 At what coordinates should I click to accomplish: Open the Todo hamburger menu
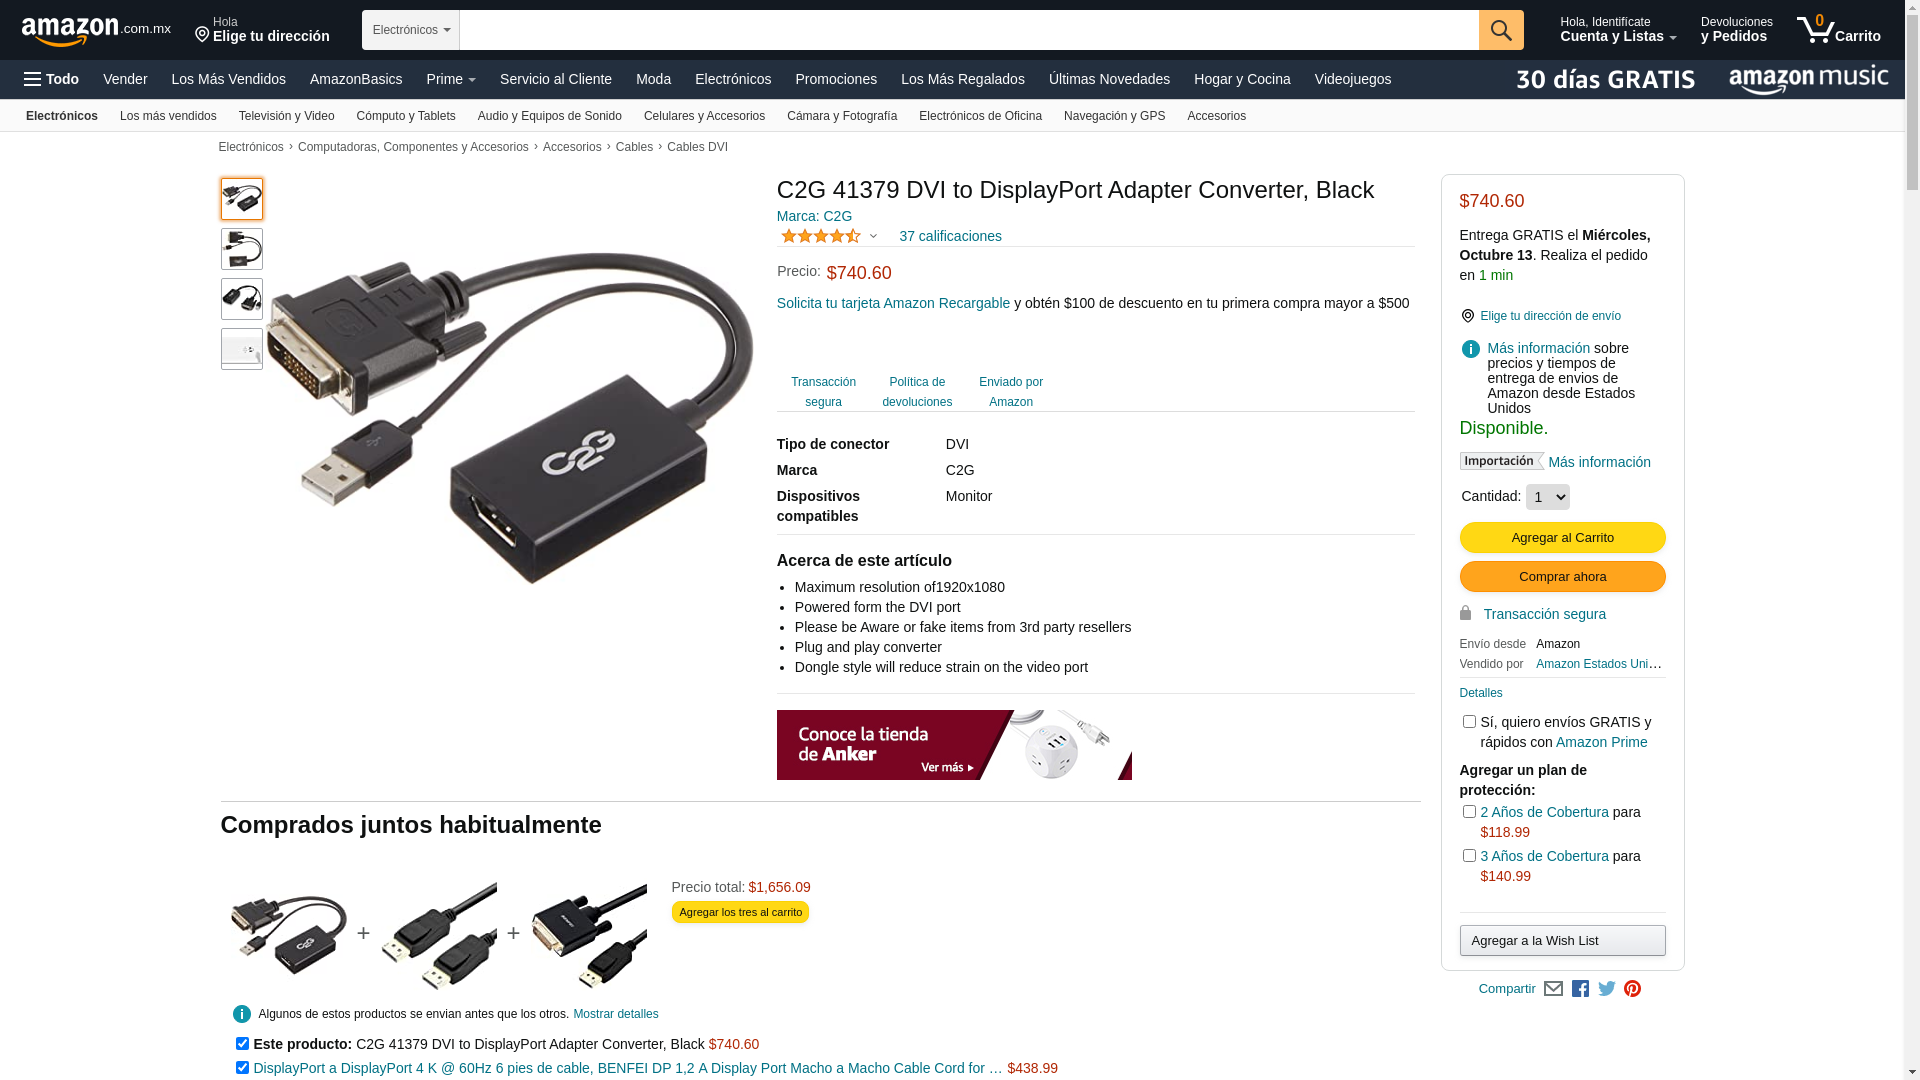(51, 79)
